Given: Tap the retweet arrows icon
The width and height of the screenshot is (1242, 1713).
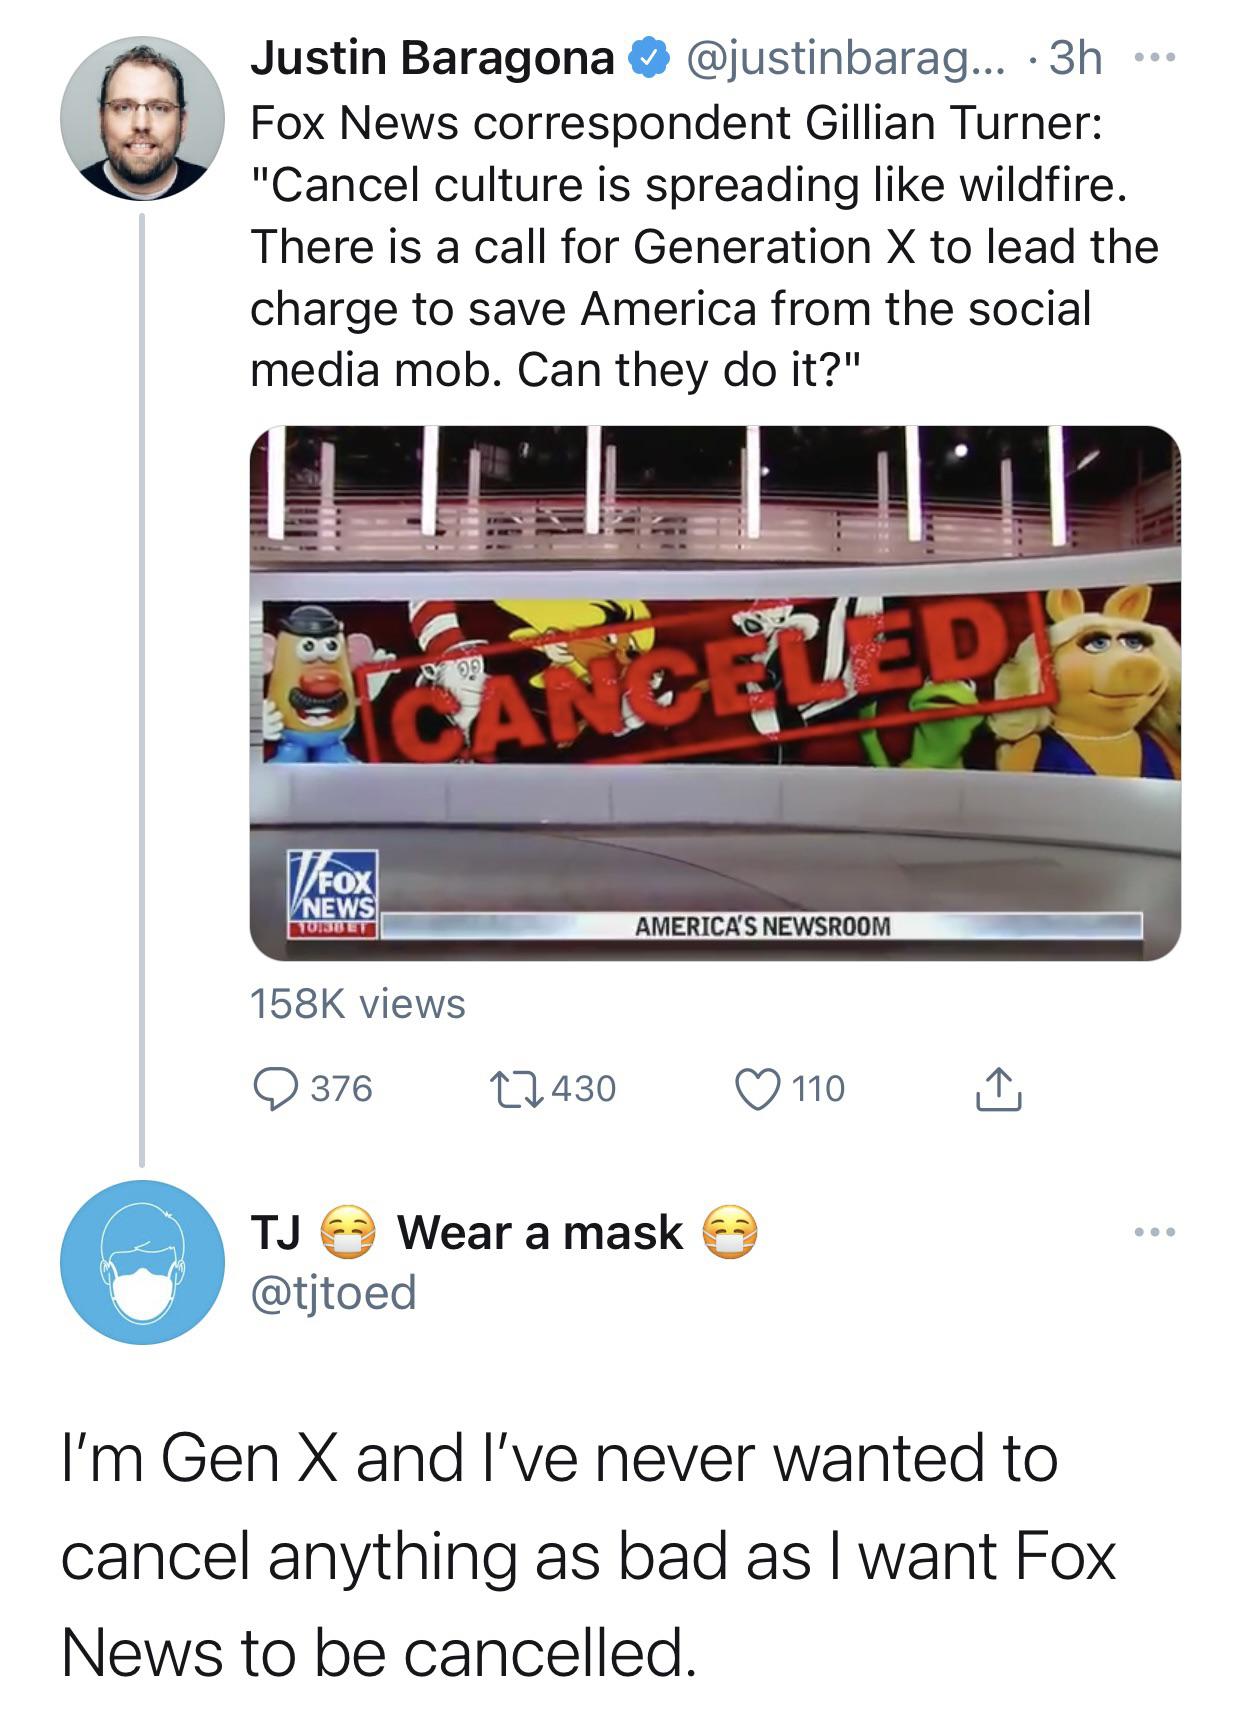Looking at the screenshot, I should click(514, 1088).
